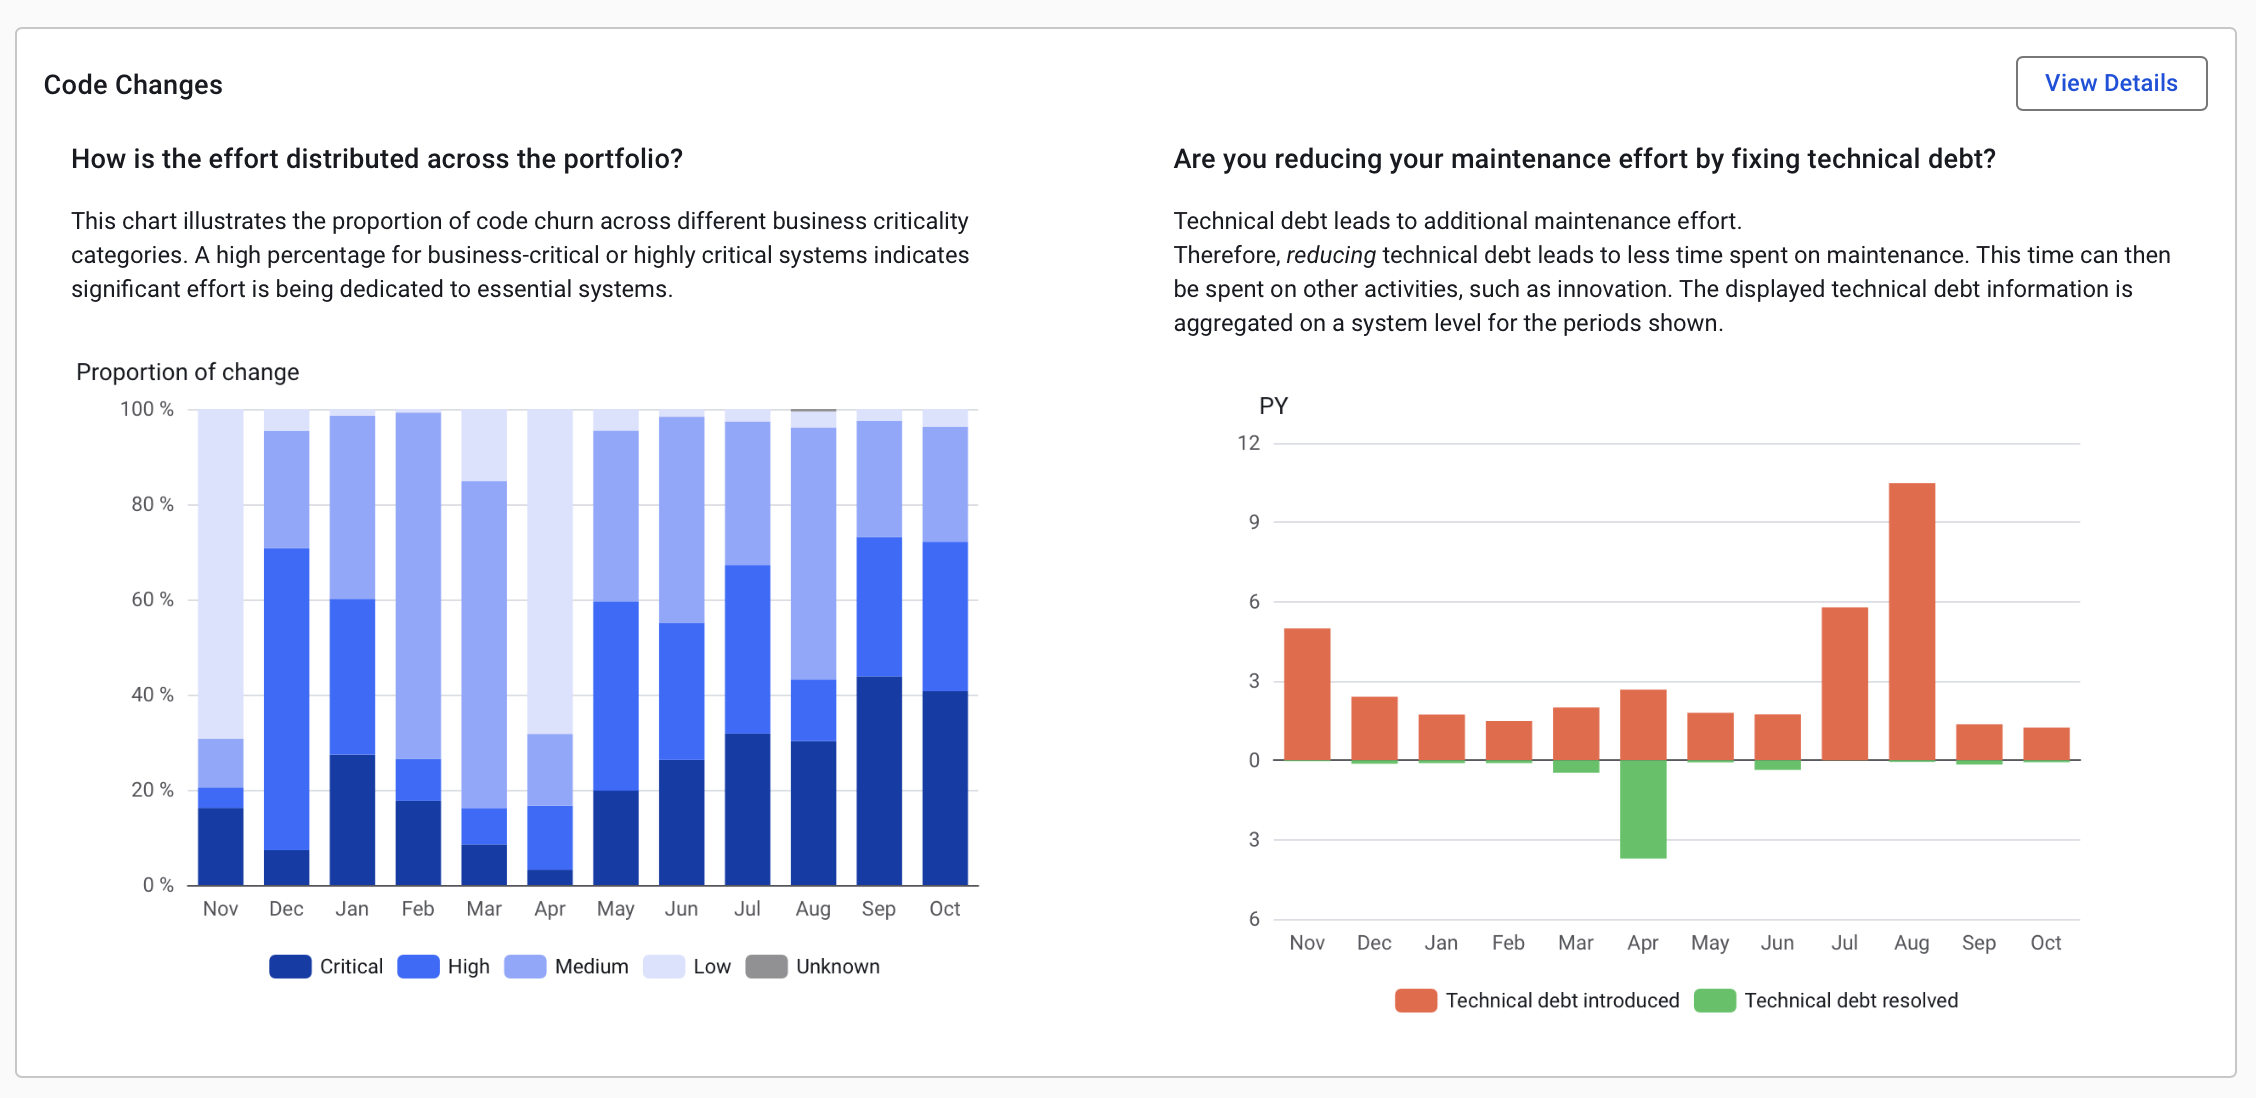Viewport: 2256px width, 1098px height.
Task: Click the View Details button
Action: [2110, 84]
